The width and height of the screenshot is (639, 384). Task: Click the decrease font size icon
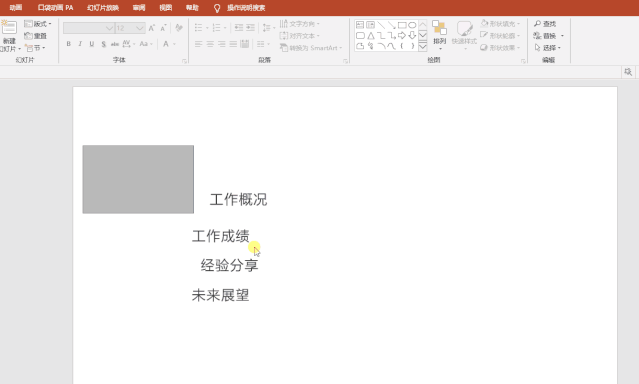pyautogui.click(x=163, y=28)
